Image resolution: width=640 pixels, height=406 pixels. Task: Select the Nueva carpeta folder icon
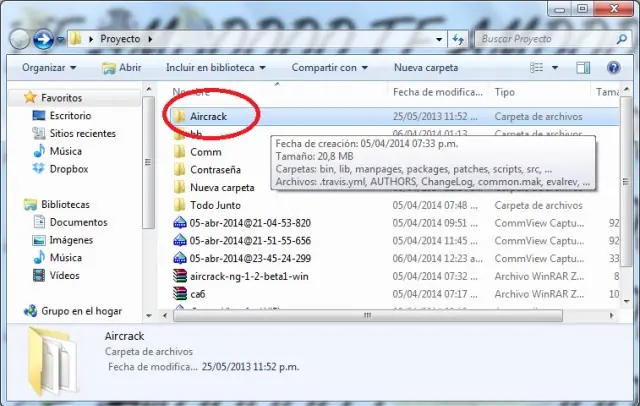179,187
